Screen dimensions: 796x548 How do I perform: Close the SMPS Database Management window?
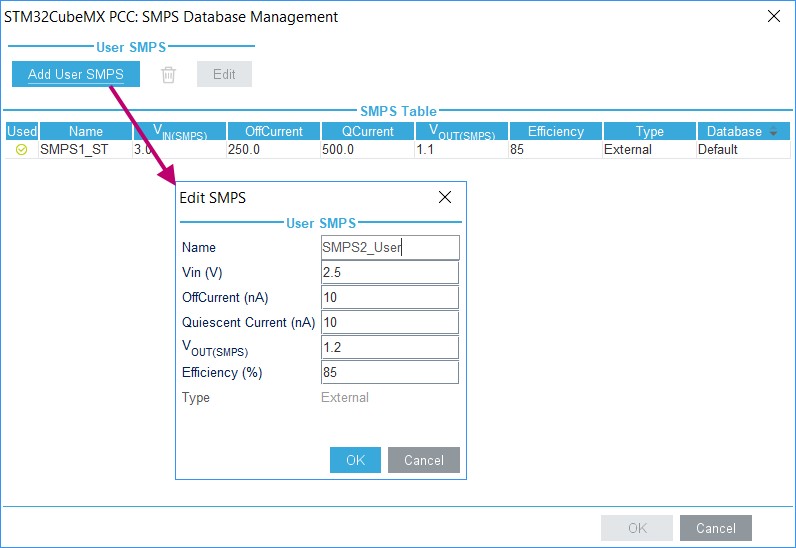coord(774,16)
